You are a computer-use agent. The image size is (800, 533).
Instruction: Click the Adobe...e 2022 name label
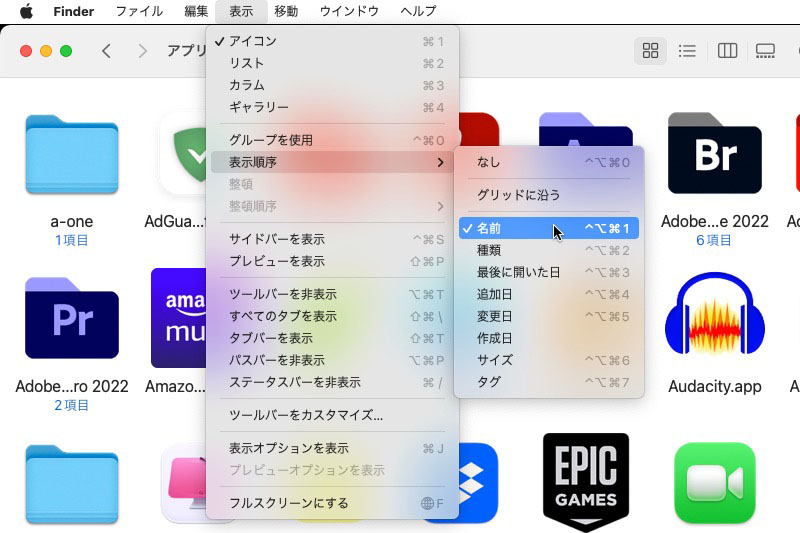714,221
